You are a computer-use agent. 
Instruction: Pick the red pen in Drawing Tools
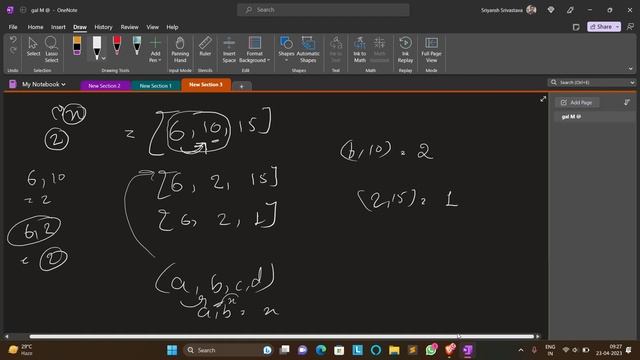click(117, 46)
